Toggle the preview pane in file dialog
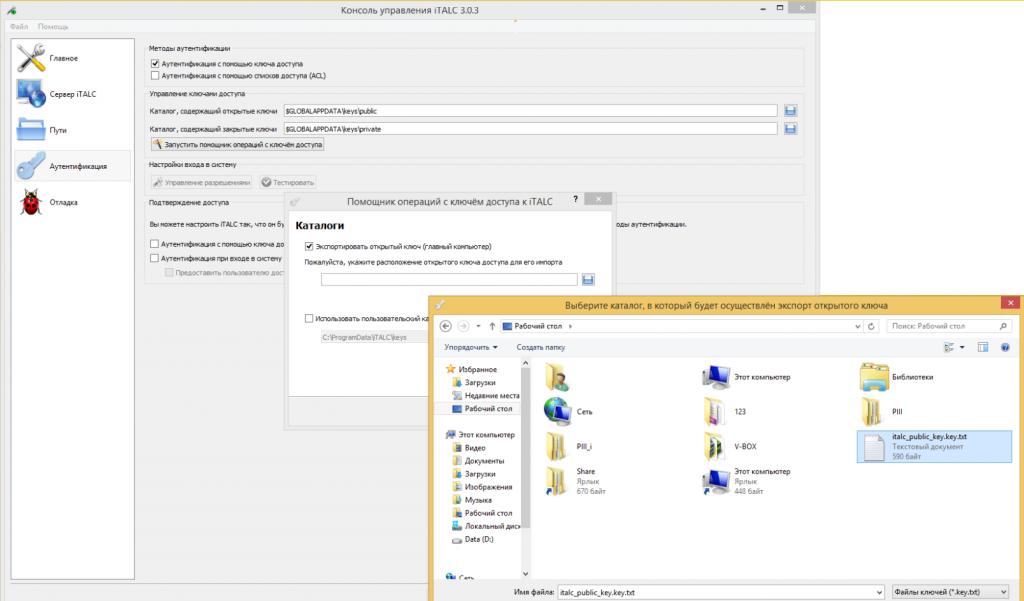This screenshot has height=601, width=1024. tap(983, 348)
